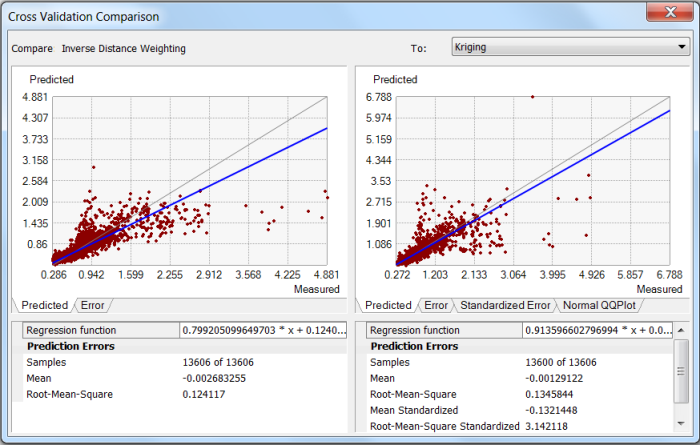
Task: Click the Kriging Mean value -0.00129122
Action: 554,378
